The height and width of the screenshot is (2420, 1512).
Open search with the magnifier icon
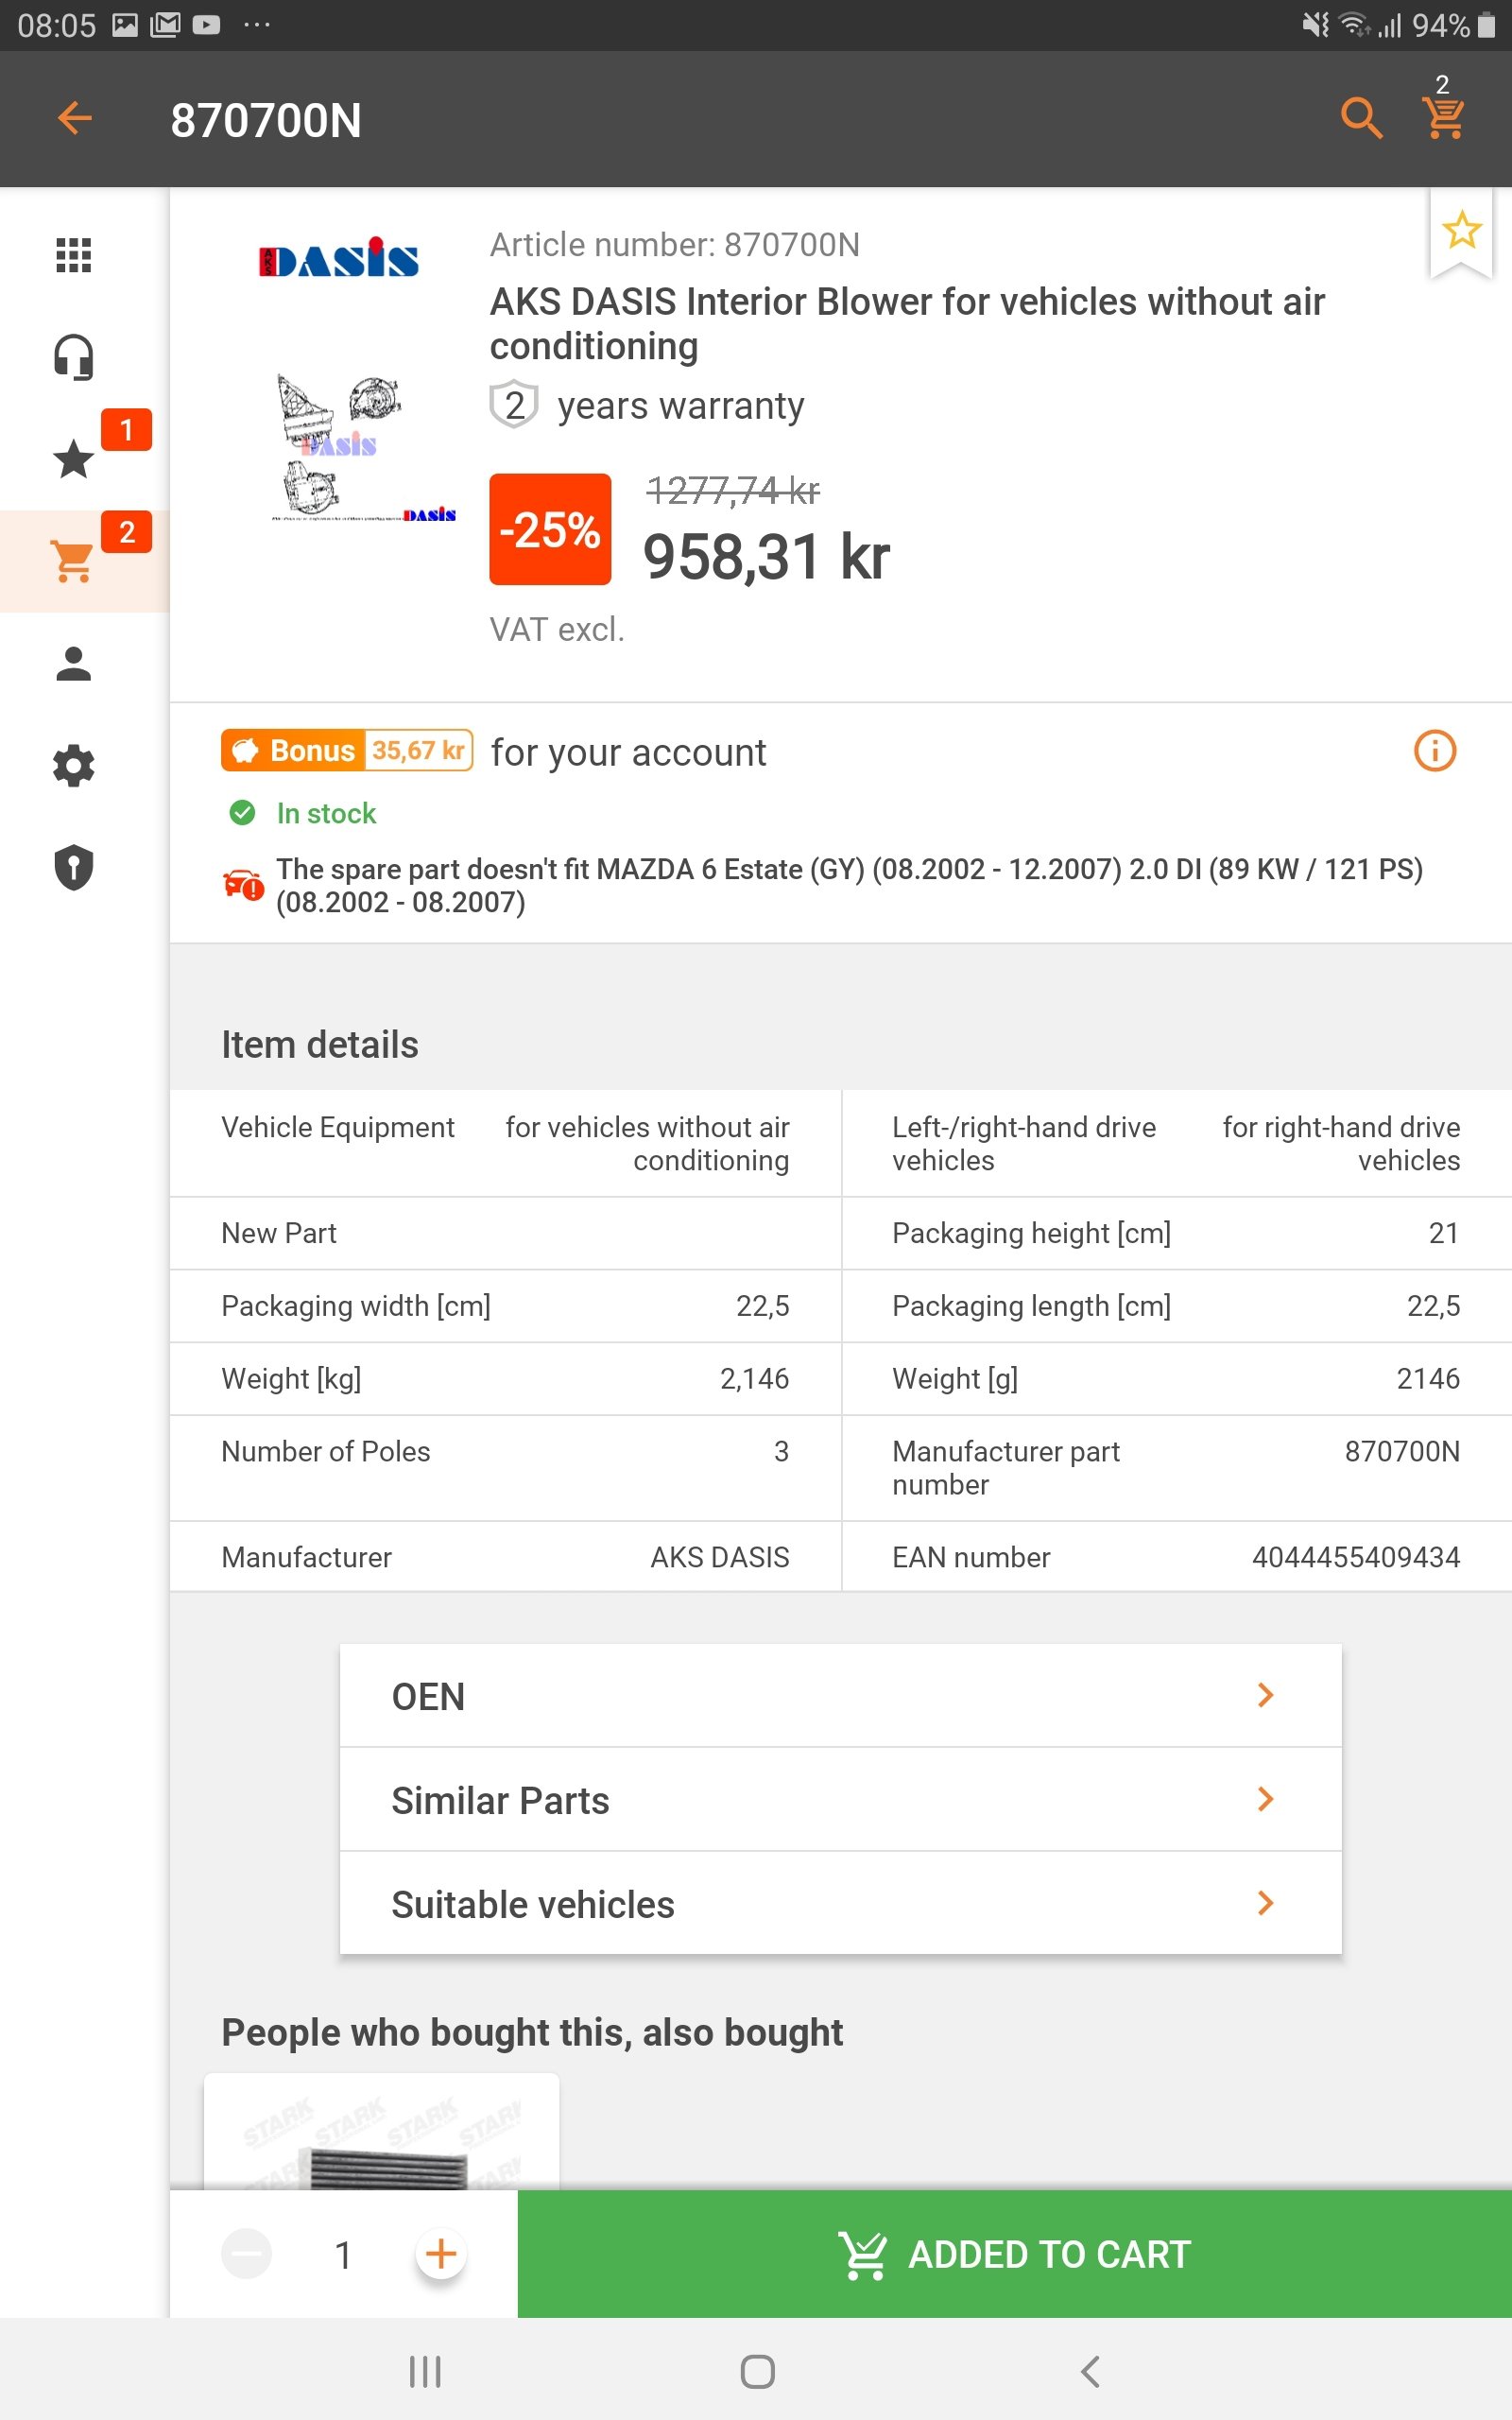coord(1361,119)
